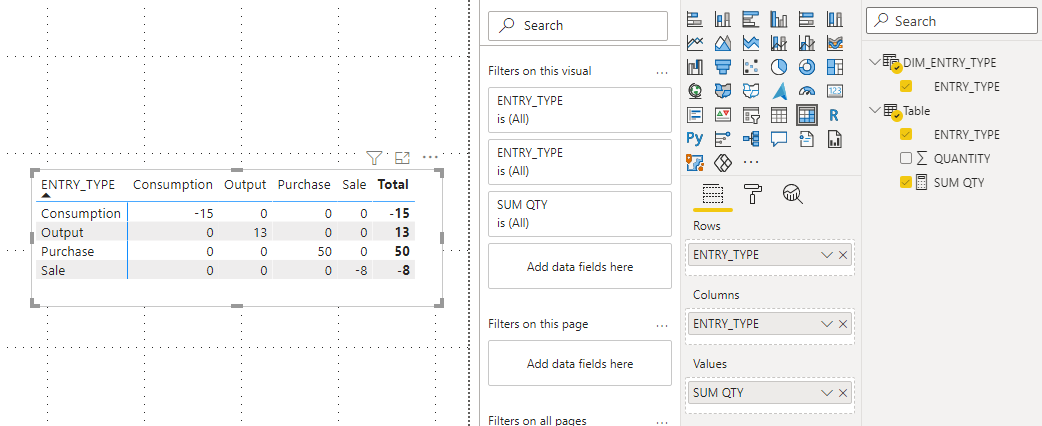Switch to the Analytics magnifier tab
Viewport: 1042px width, 426px height.
click(793, 194)
